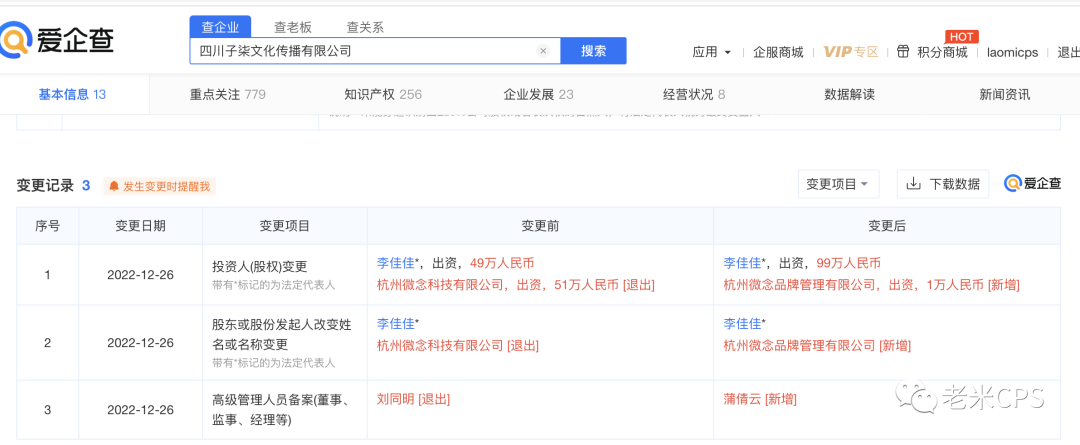
Task: Click 49万人民币 in row 1
Action: (502, 263)
